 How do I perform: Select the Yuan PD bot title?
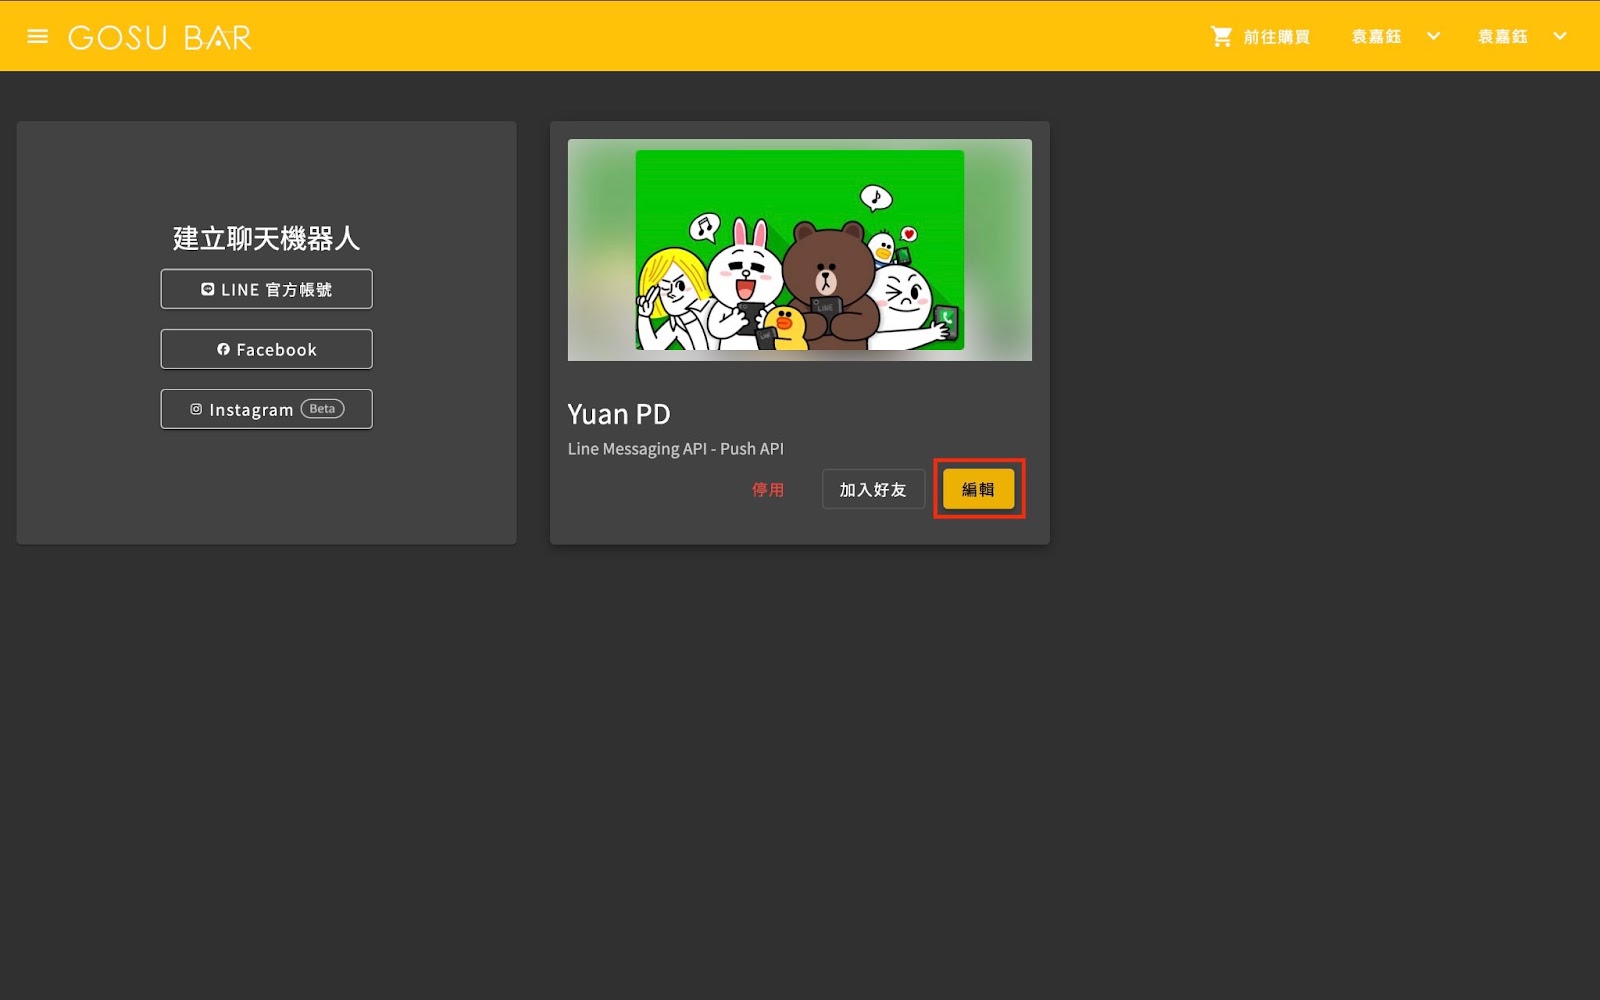point(619,414)
